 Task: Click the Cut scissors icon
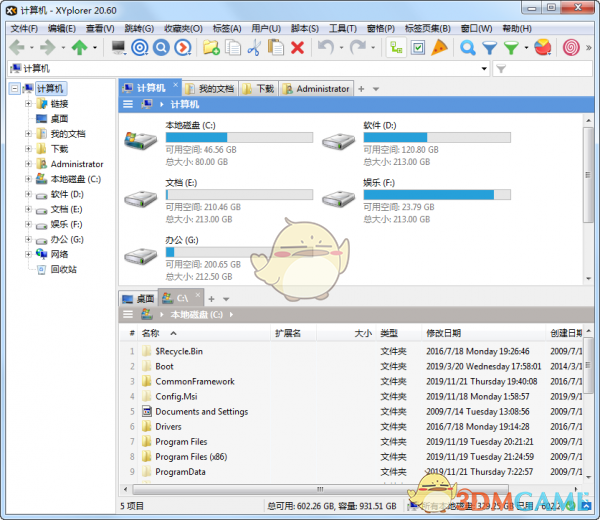coord(253,47)
